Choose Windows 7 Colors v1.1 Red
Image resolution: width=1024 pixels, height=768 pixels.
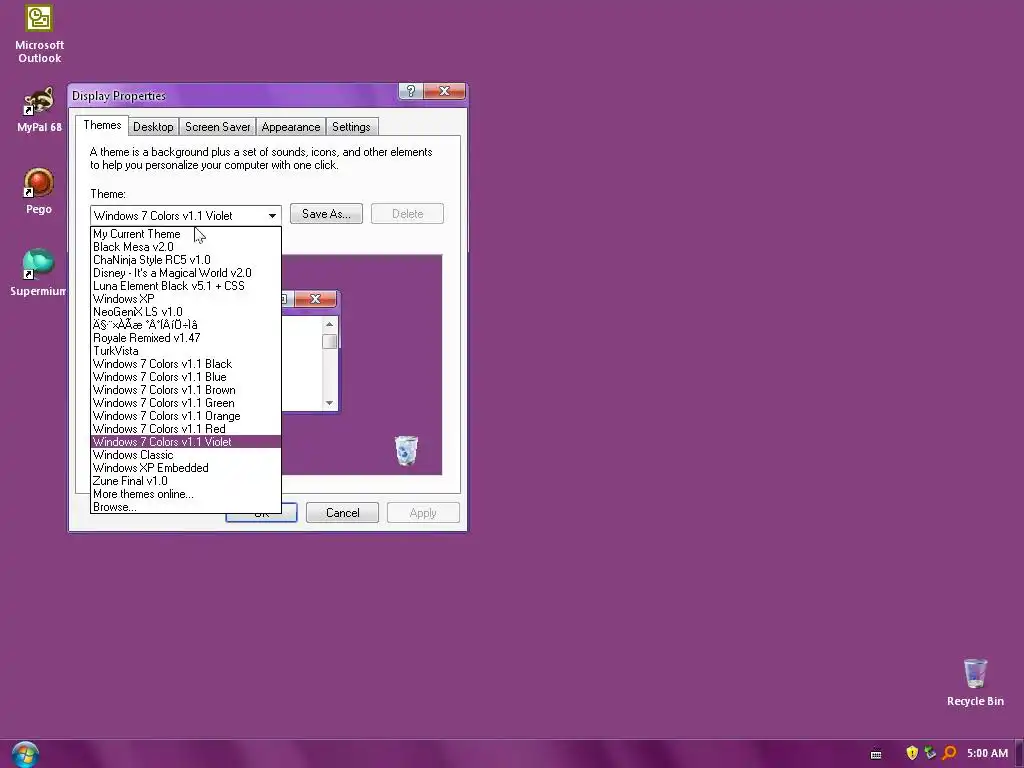coord(185,429)
